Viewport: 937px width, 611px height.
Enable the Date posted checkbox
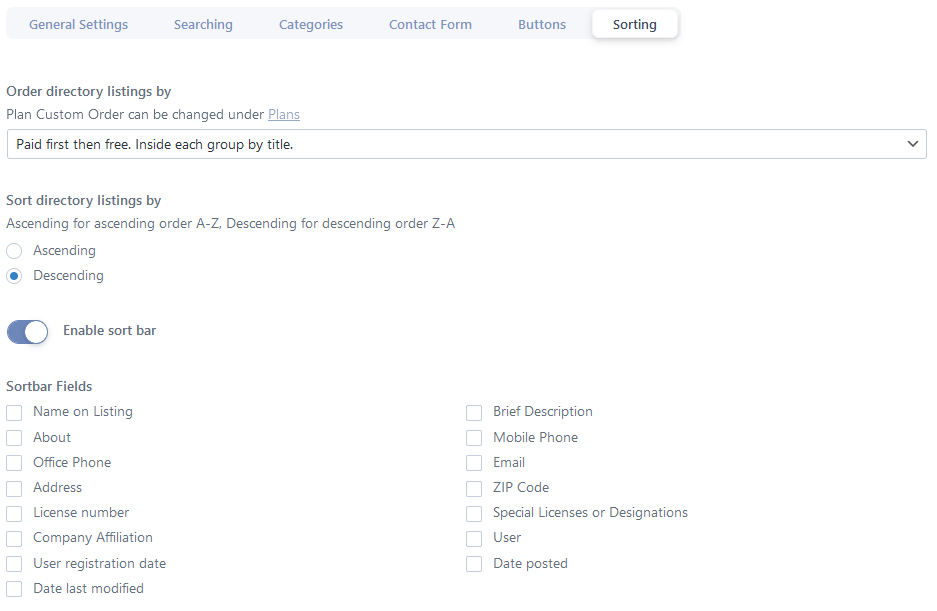click(474, 564)
